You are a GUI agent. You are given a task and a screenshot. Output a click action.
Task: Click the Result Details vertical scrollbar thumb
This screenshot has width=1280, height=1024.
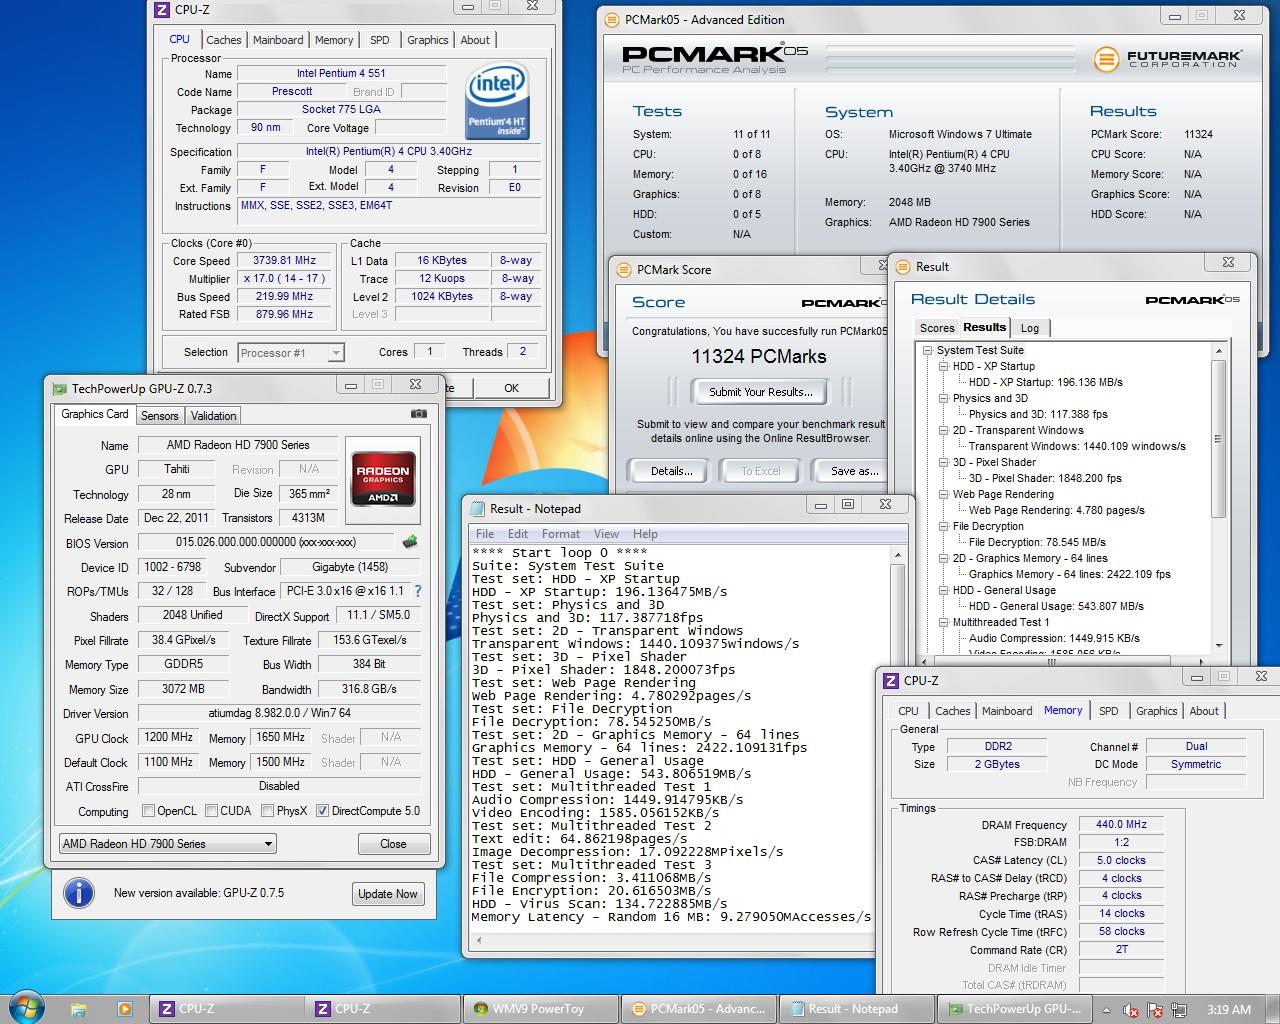[1217, 438]
